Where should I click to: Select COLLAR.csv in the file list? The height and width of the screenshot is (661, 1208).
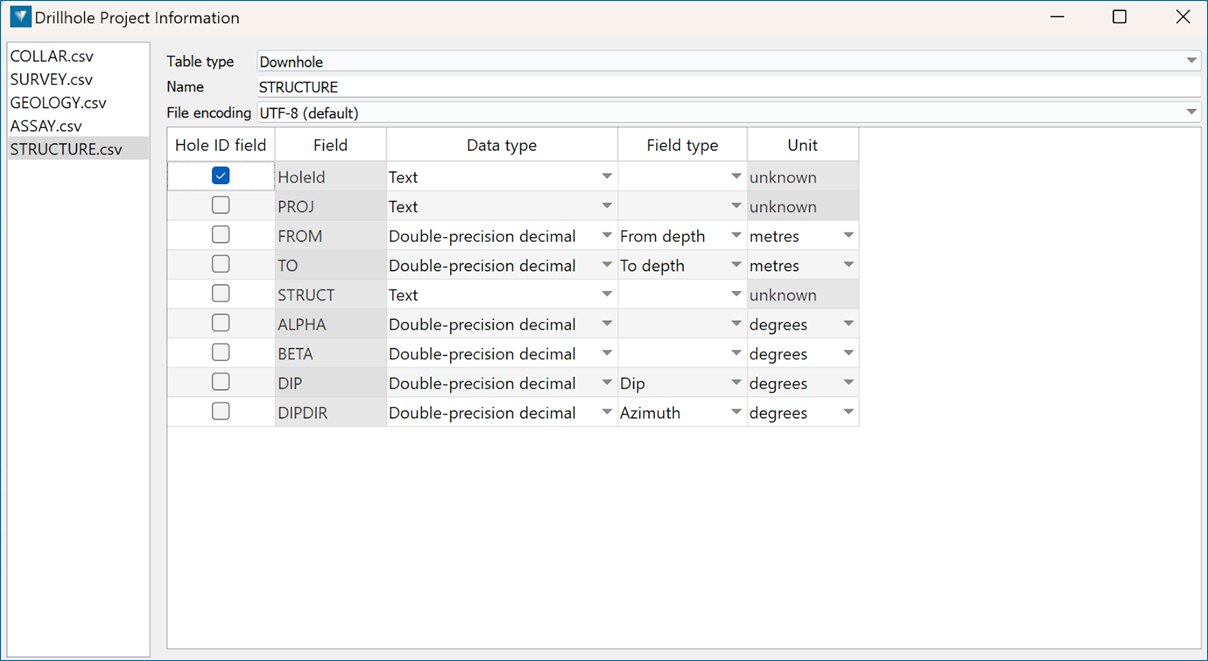pyautogui.click(x=51, y=56)
